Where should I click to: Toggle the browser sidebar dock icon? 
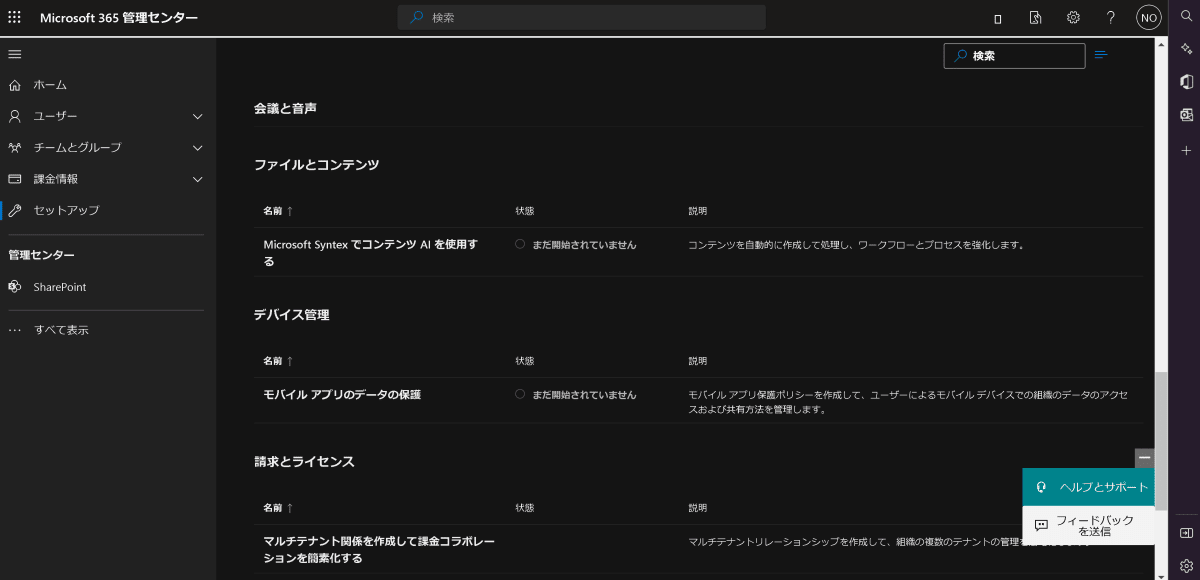1186,533
